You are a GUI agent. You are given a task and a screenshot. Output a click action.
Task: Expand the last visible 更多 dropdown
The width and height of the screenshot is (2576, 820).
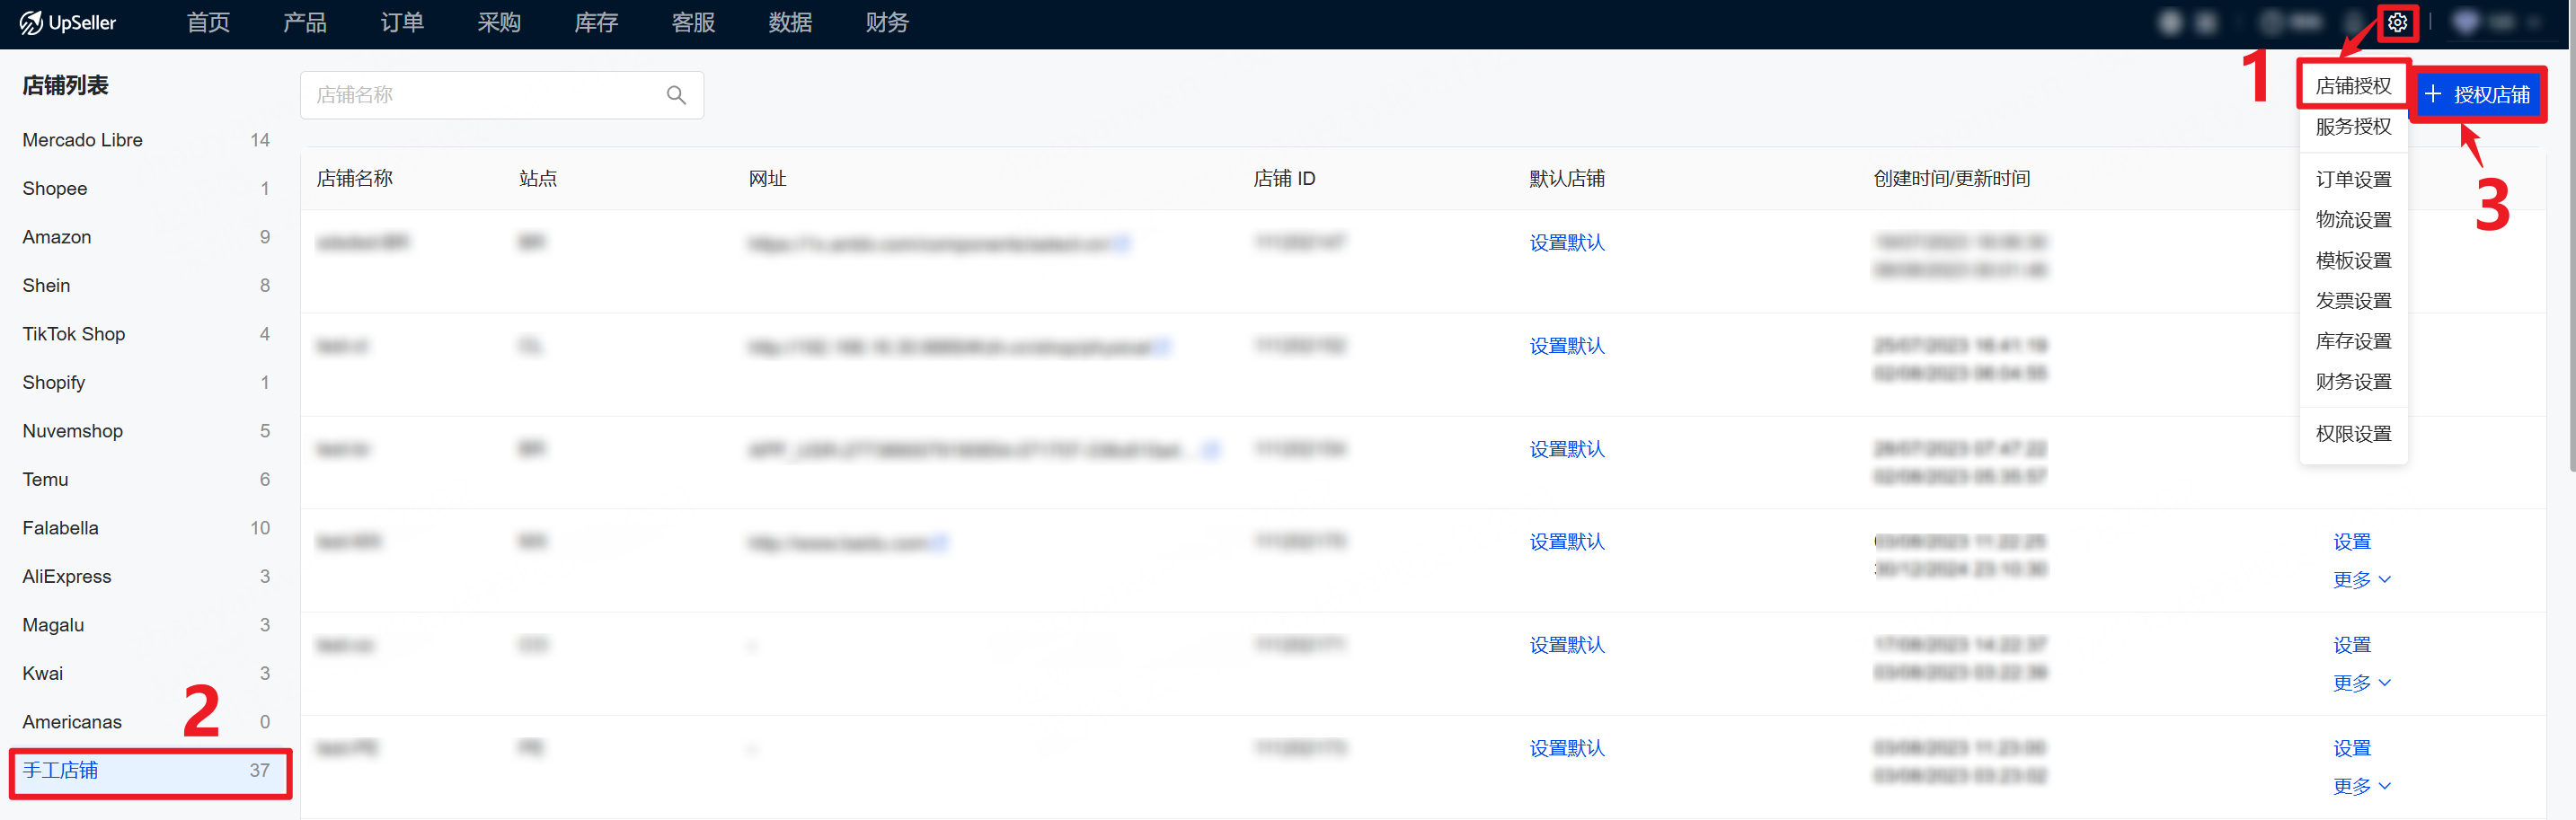coord(2362,786)
